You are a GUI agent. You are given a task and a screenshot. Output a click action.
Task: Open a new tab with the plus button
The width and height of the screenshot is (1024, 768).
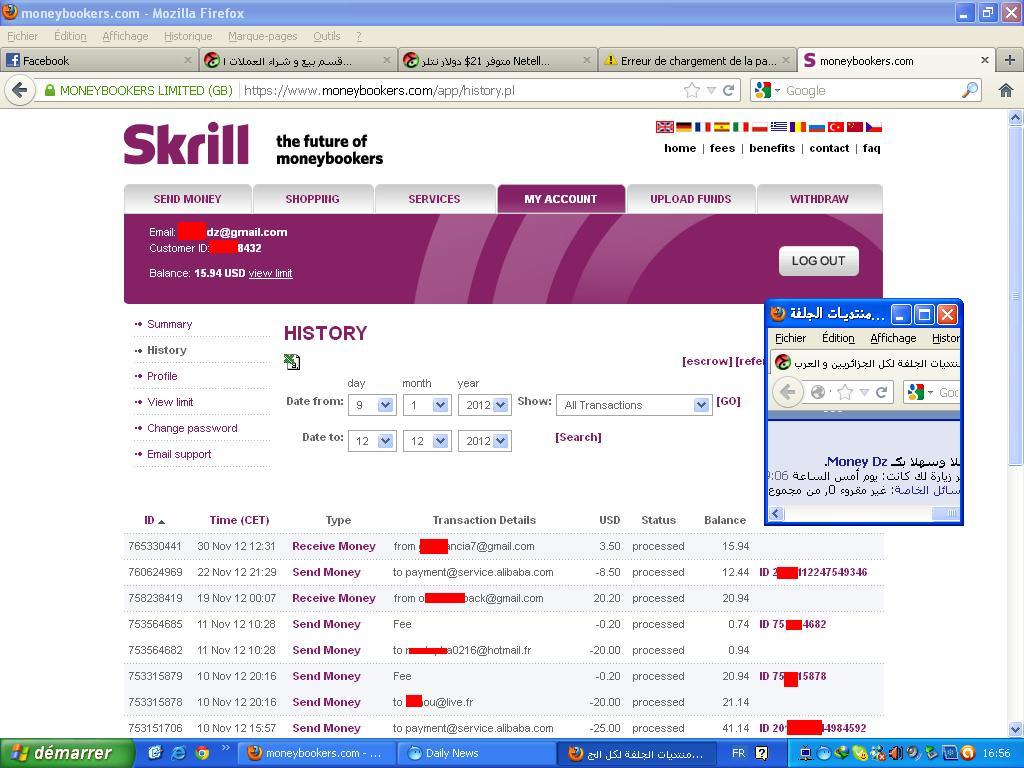click(1010, 60)
